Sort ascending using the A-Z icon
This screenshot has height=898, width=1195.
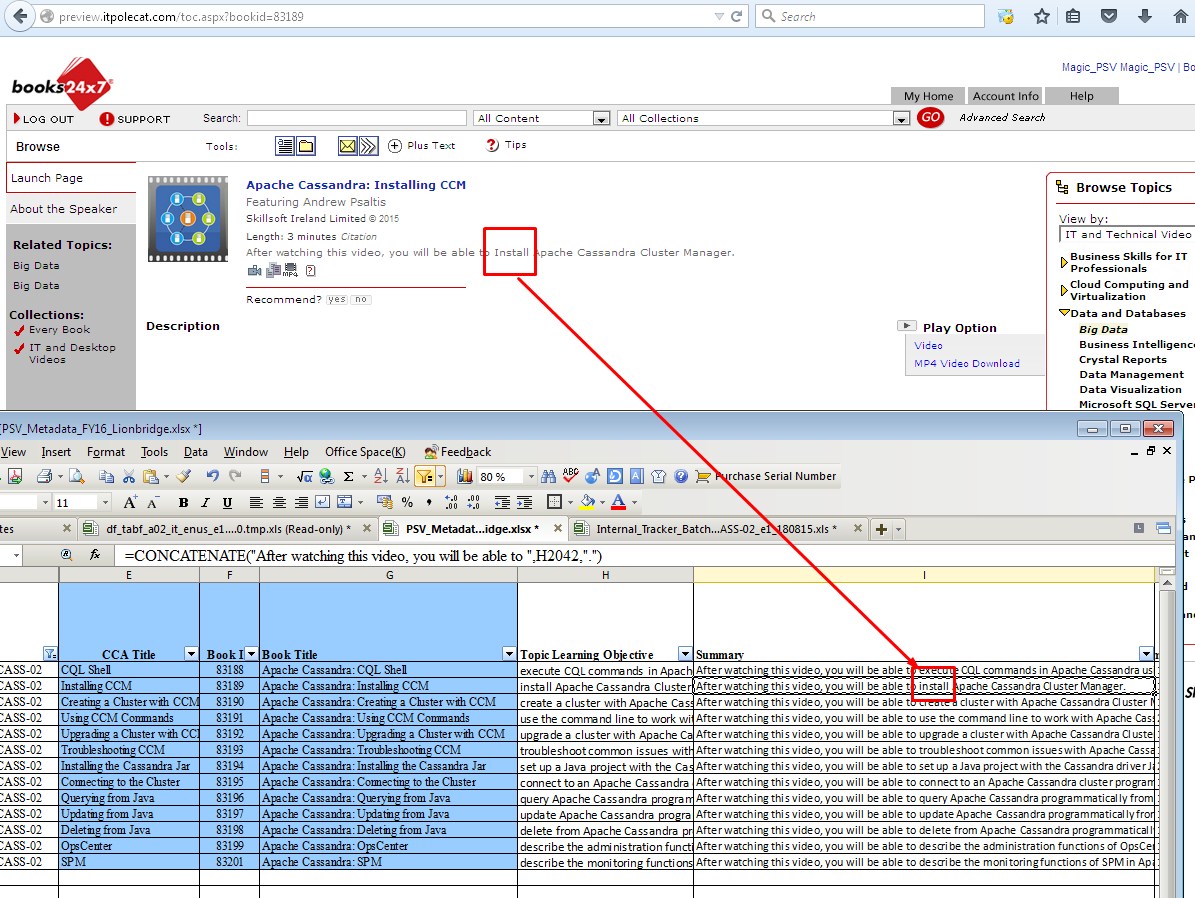click(381, 476)
